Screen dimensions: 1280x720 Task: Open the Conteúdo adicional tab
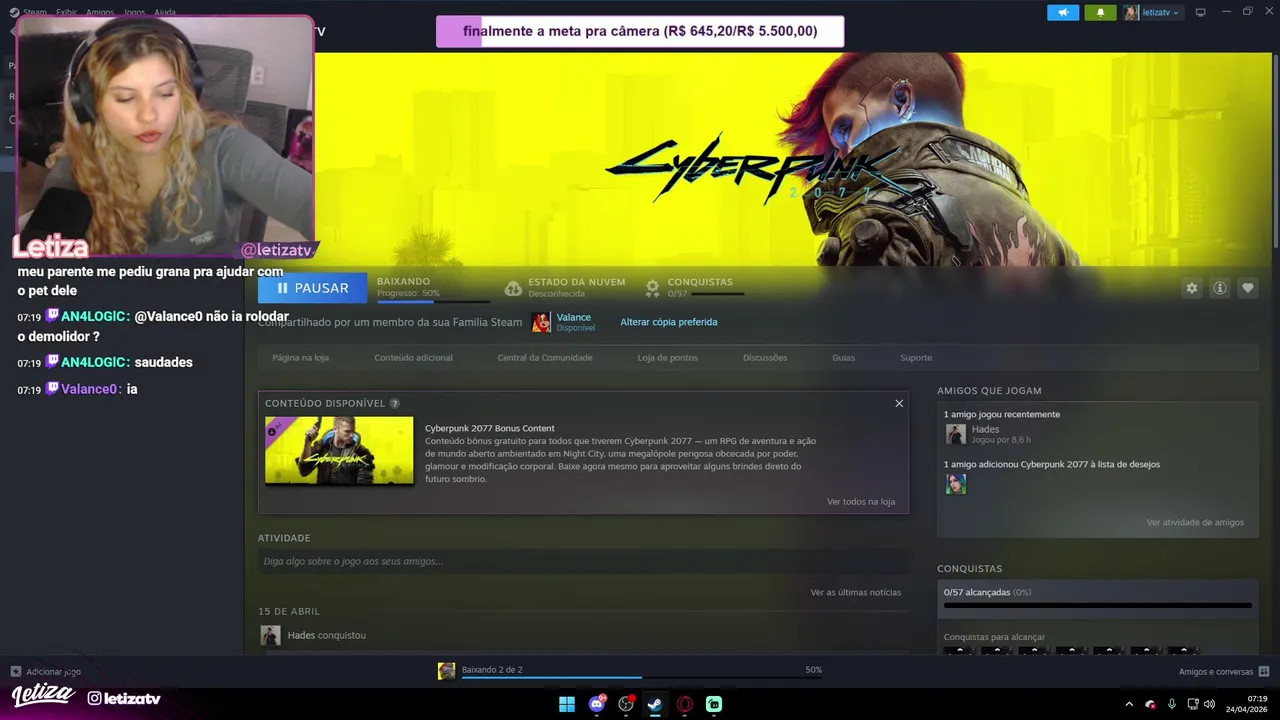tap(413, 357)
